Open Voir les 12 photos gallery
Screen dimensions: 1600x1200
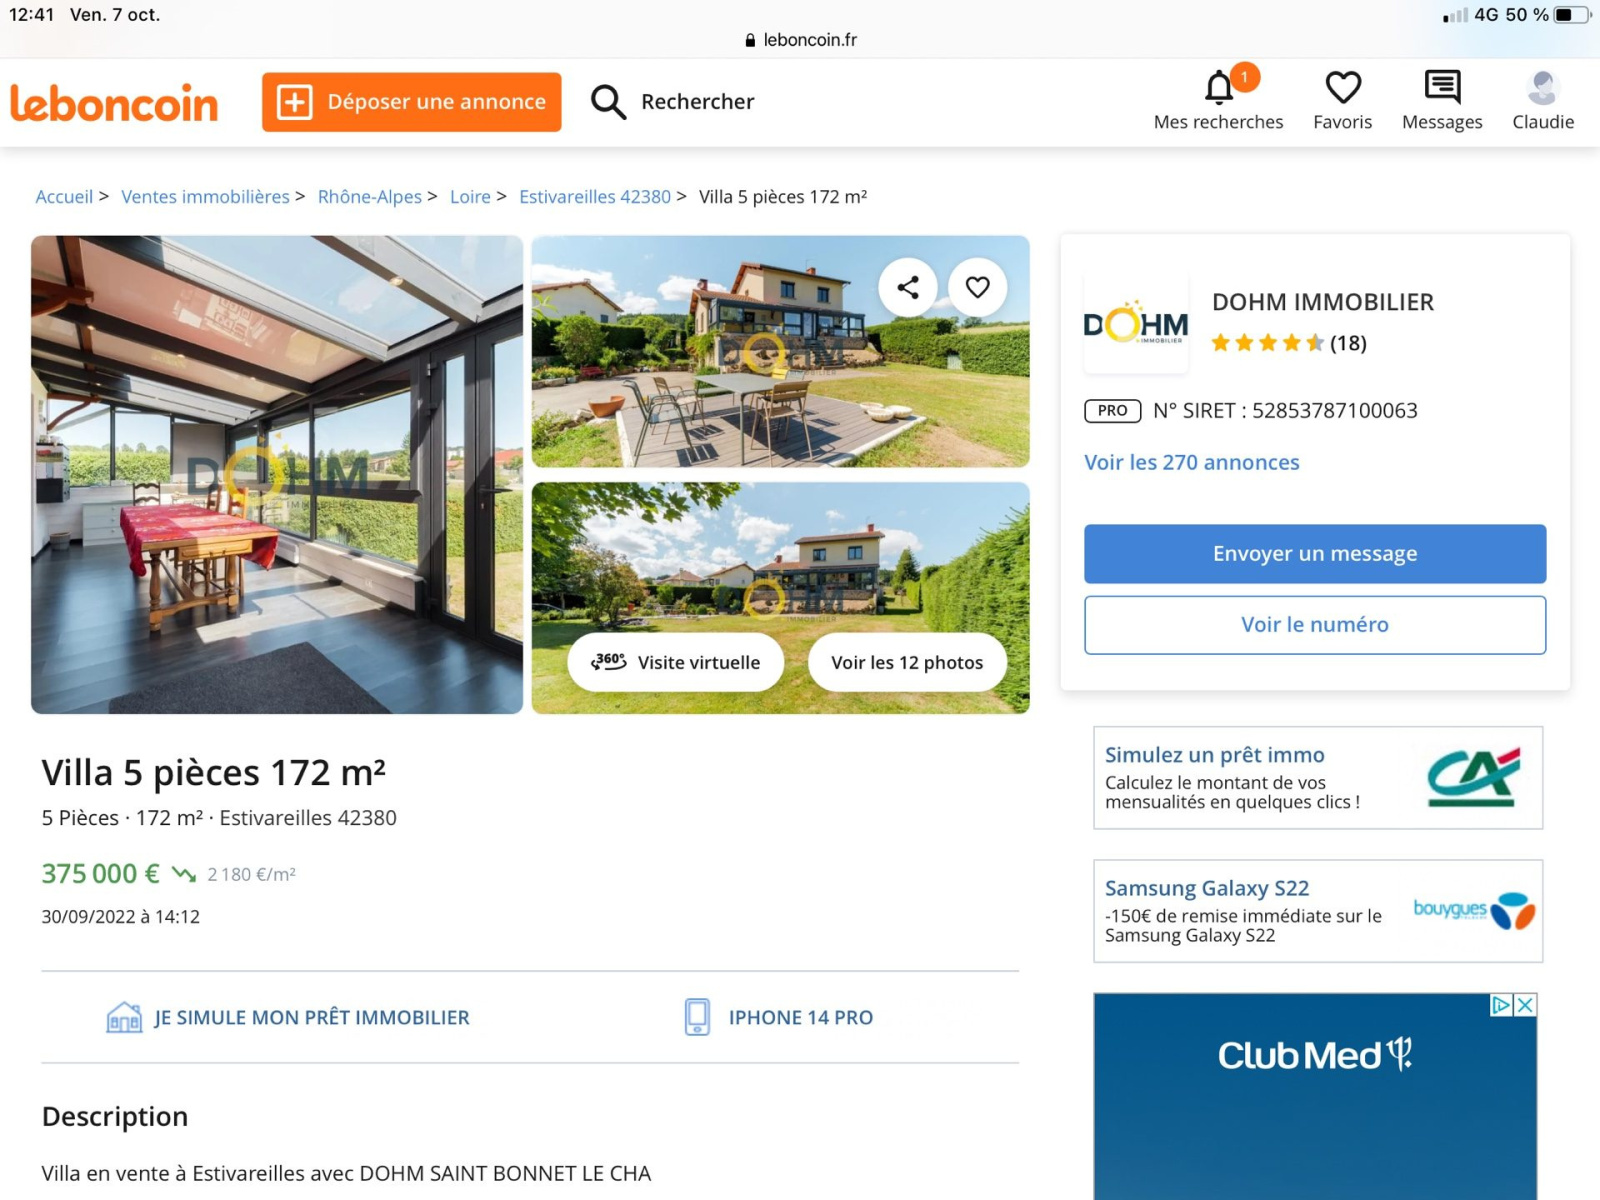(907, 662)
